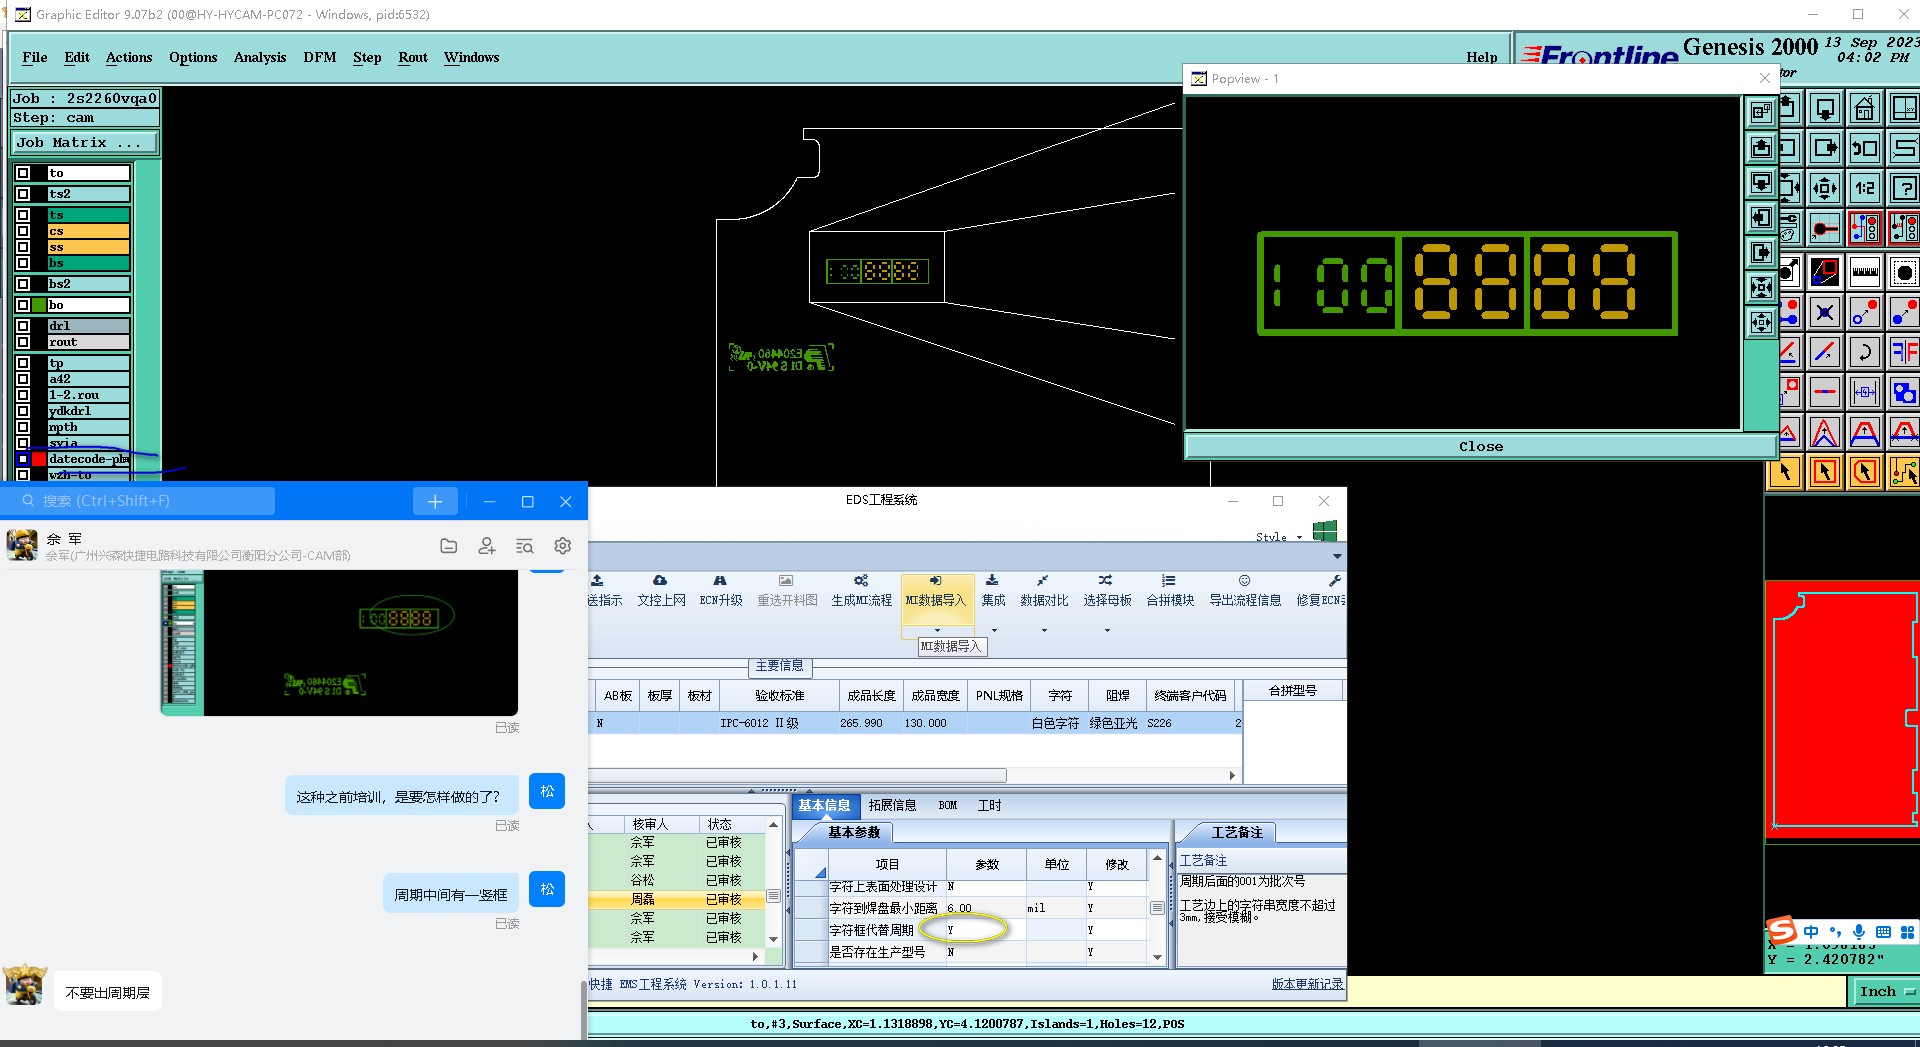Image resolution: width=1920 pixels, height=1047 pixels.
Task: Expand the MI数据导入 dropdown arrow
Action: click(937, 630)
